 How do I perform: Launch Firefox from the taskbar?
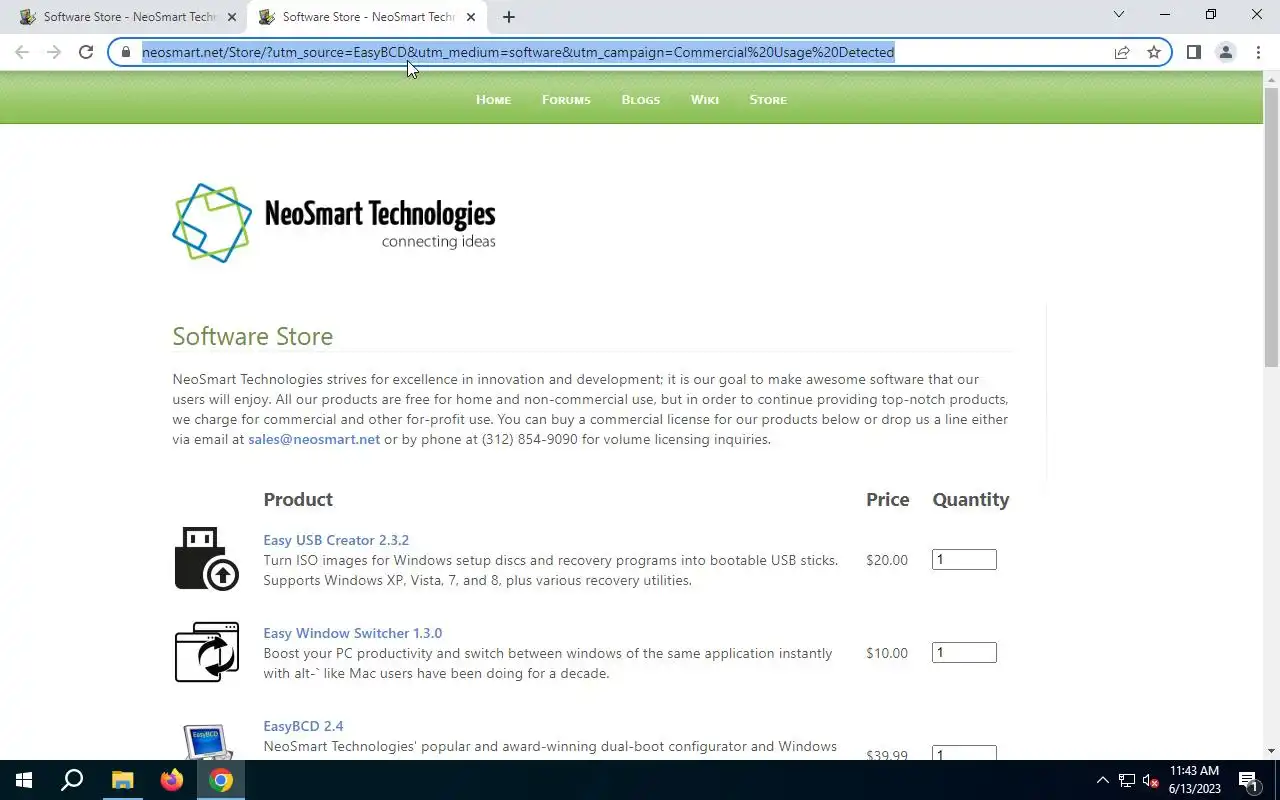[172, 780]
